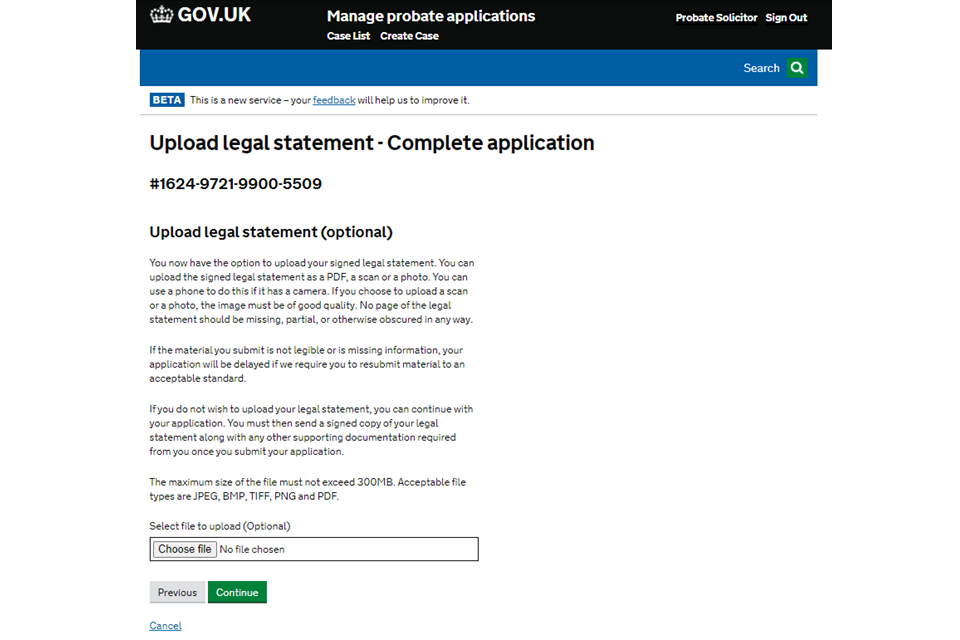The image size is (960, 640).
Task: Open the Create Case menu item
Action: pos(409,36)
